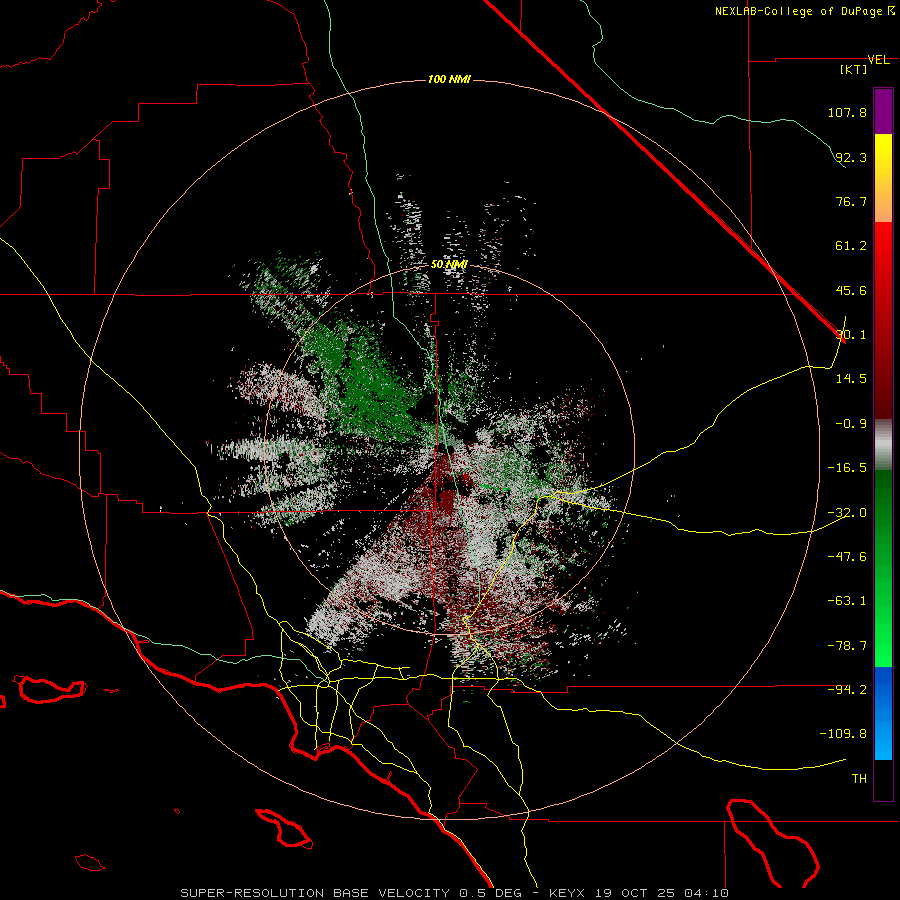Click the blue segment of the color bar
This screenshot has height=900, width=900.
[883, 713]
